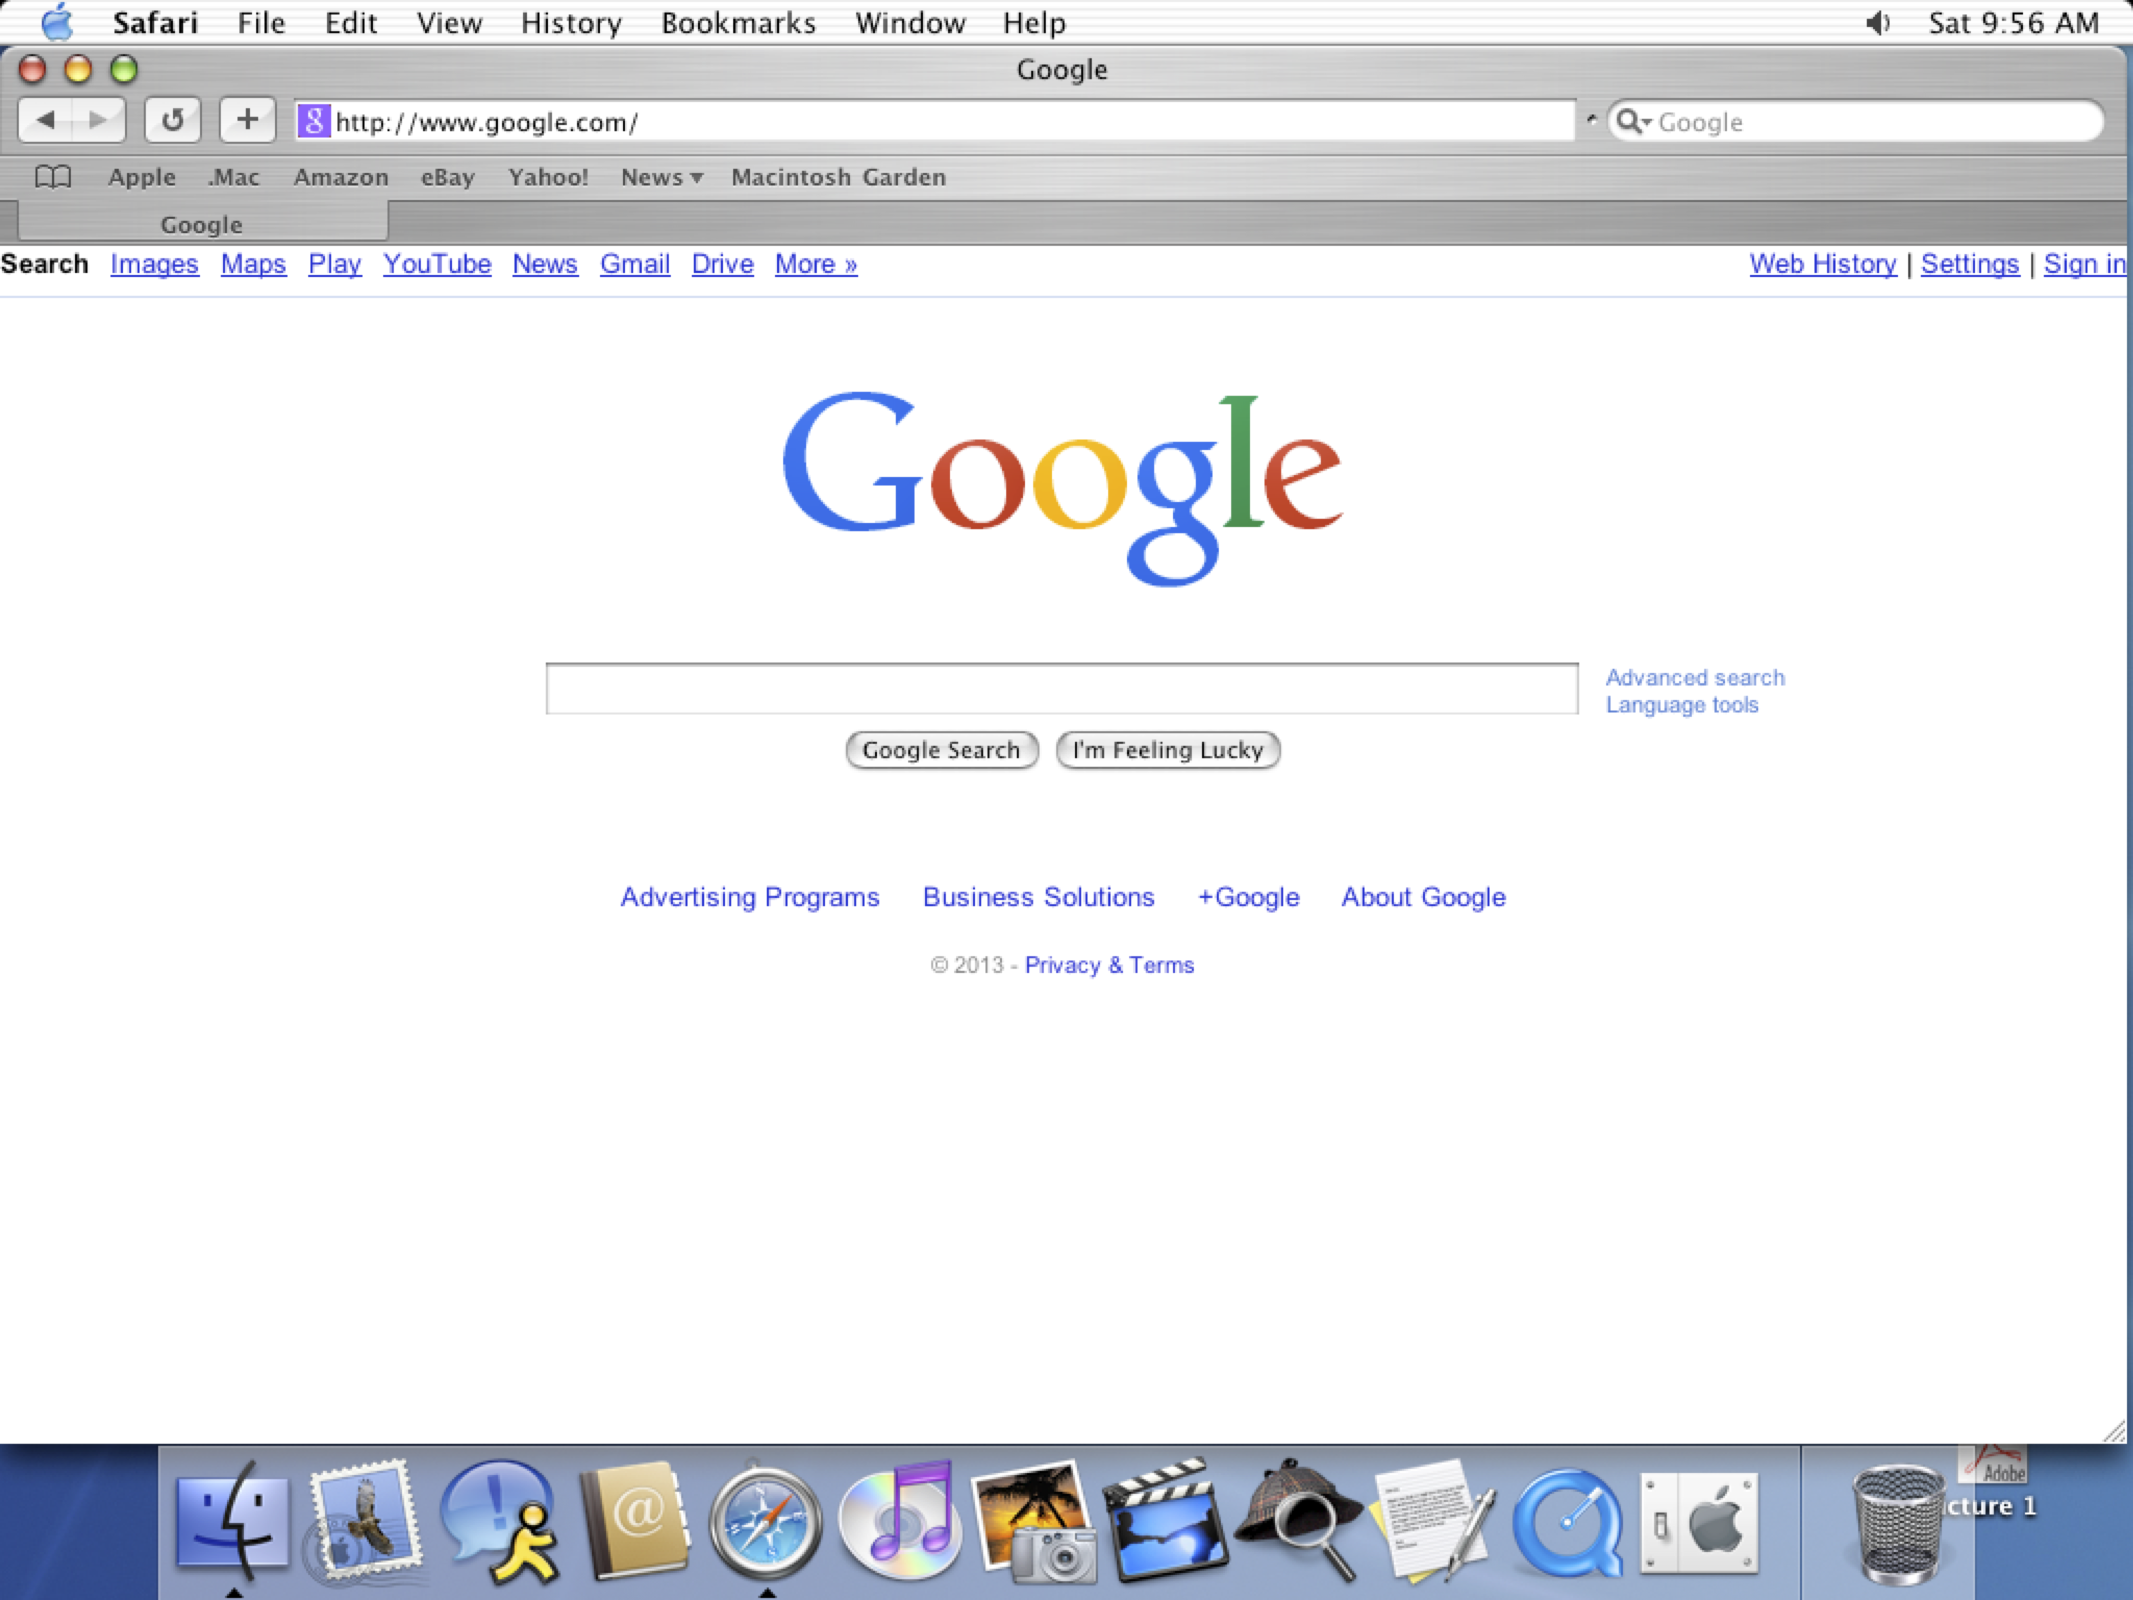The height and width of the screenshot is (1600, 2133).
Task: Go back with the Safari back arrow
Action: click(46, 121)
